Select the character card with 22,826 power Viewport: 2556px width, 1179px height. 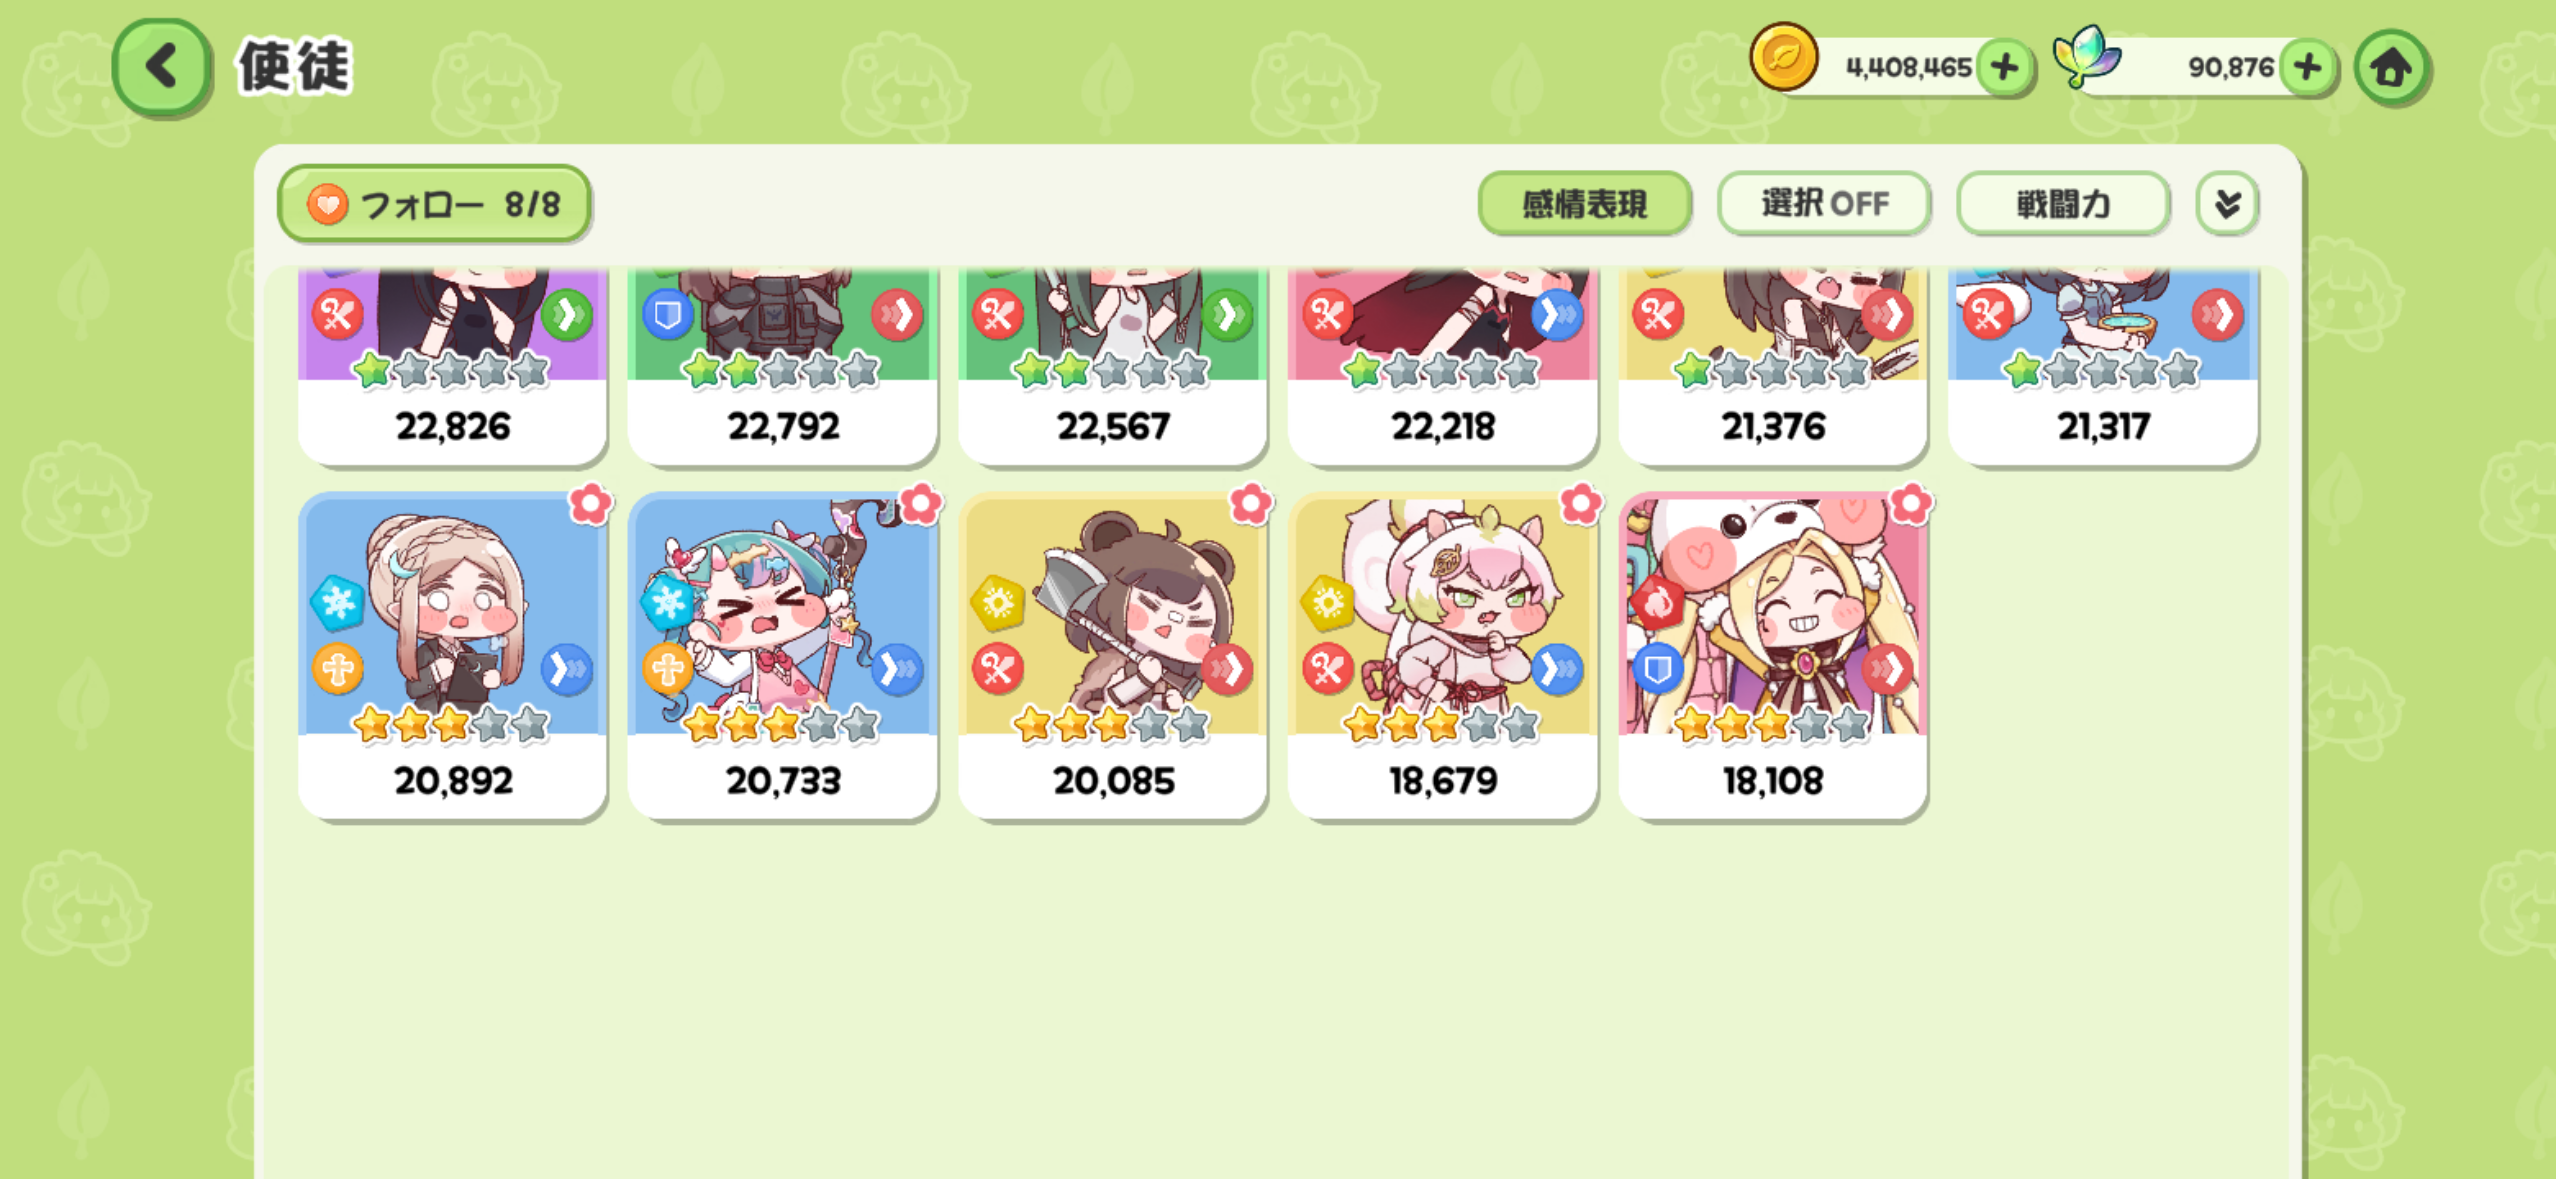pos(452,365)
